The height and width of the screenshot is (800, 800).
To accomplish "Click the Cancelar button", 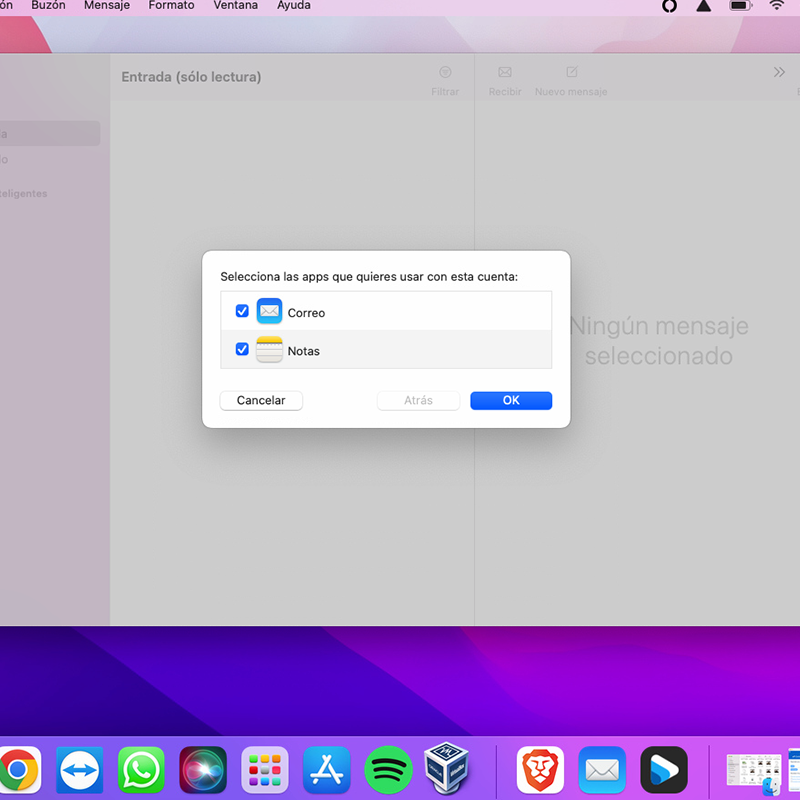I will pos(261,401).
